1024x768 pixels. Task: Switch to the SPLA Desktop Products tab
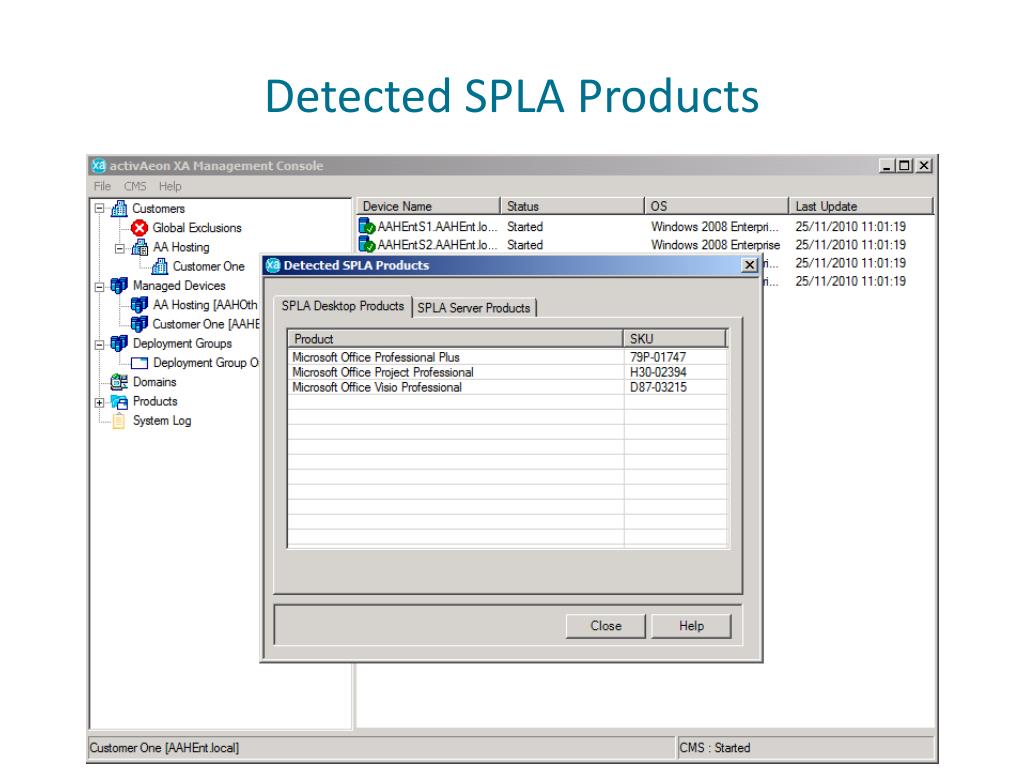click(343, 306)
